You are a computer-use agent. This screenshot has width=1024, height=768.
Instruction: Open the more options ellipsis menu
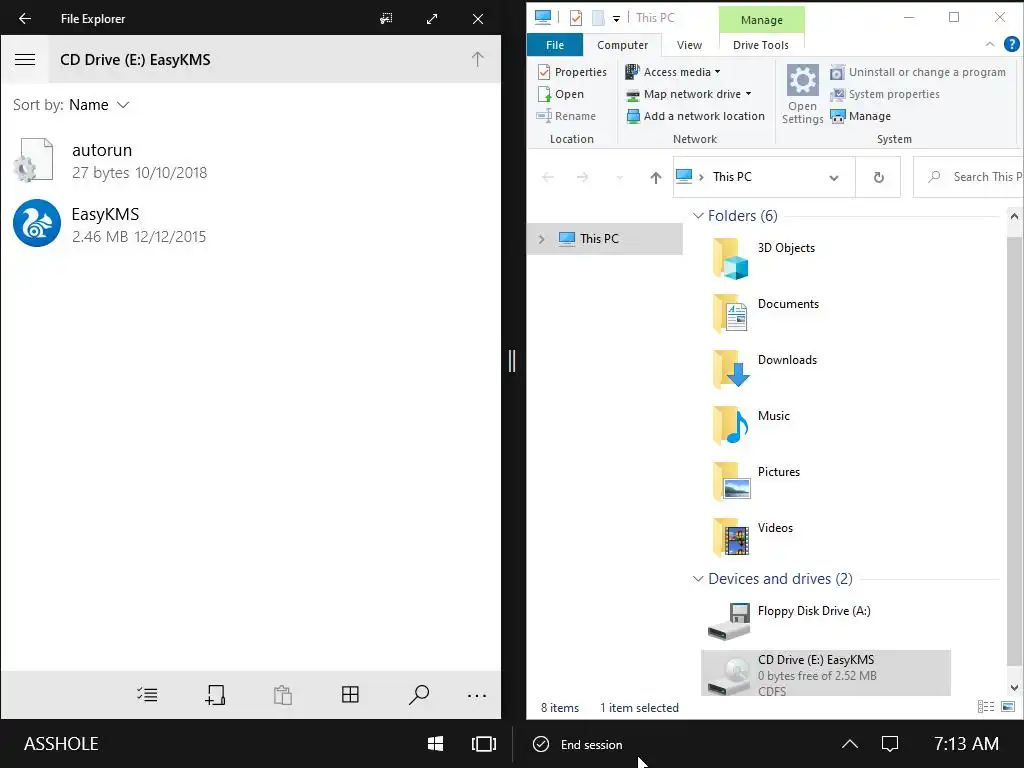(477, 696)
